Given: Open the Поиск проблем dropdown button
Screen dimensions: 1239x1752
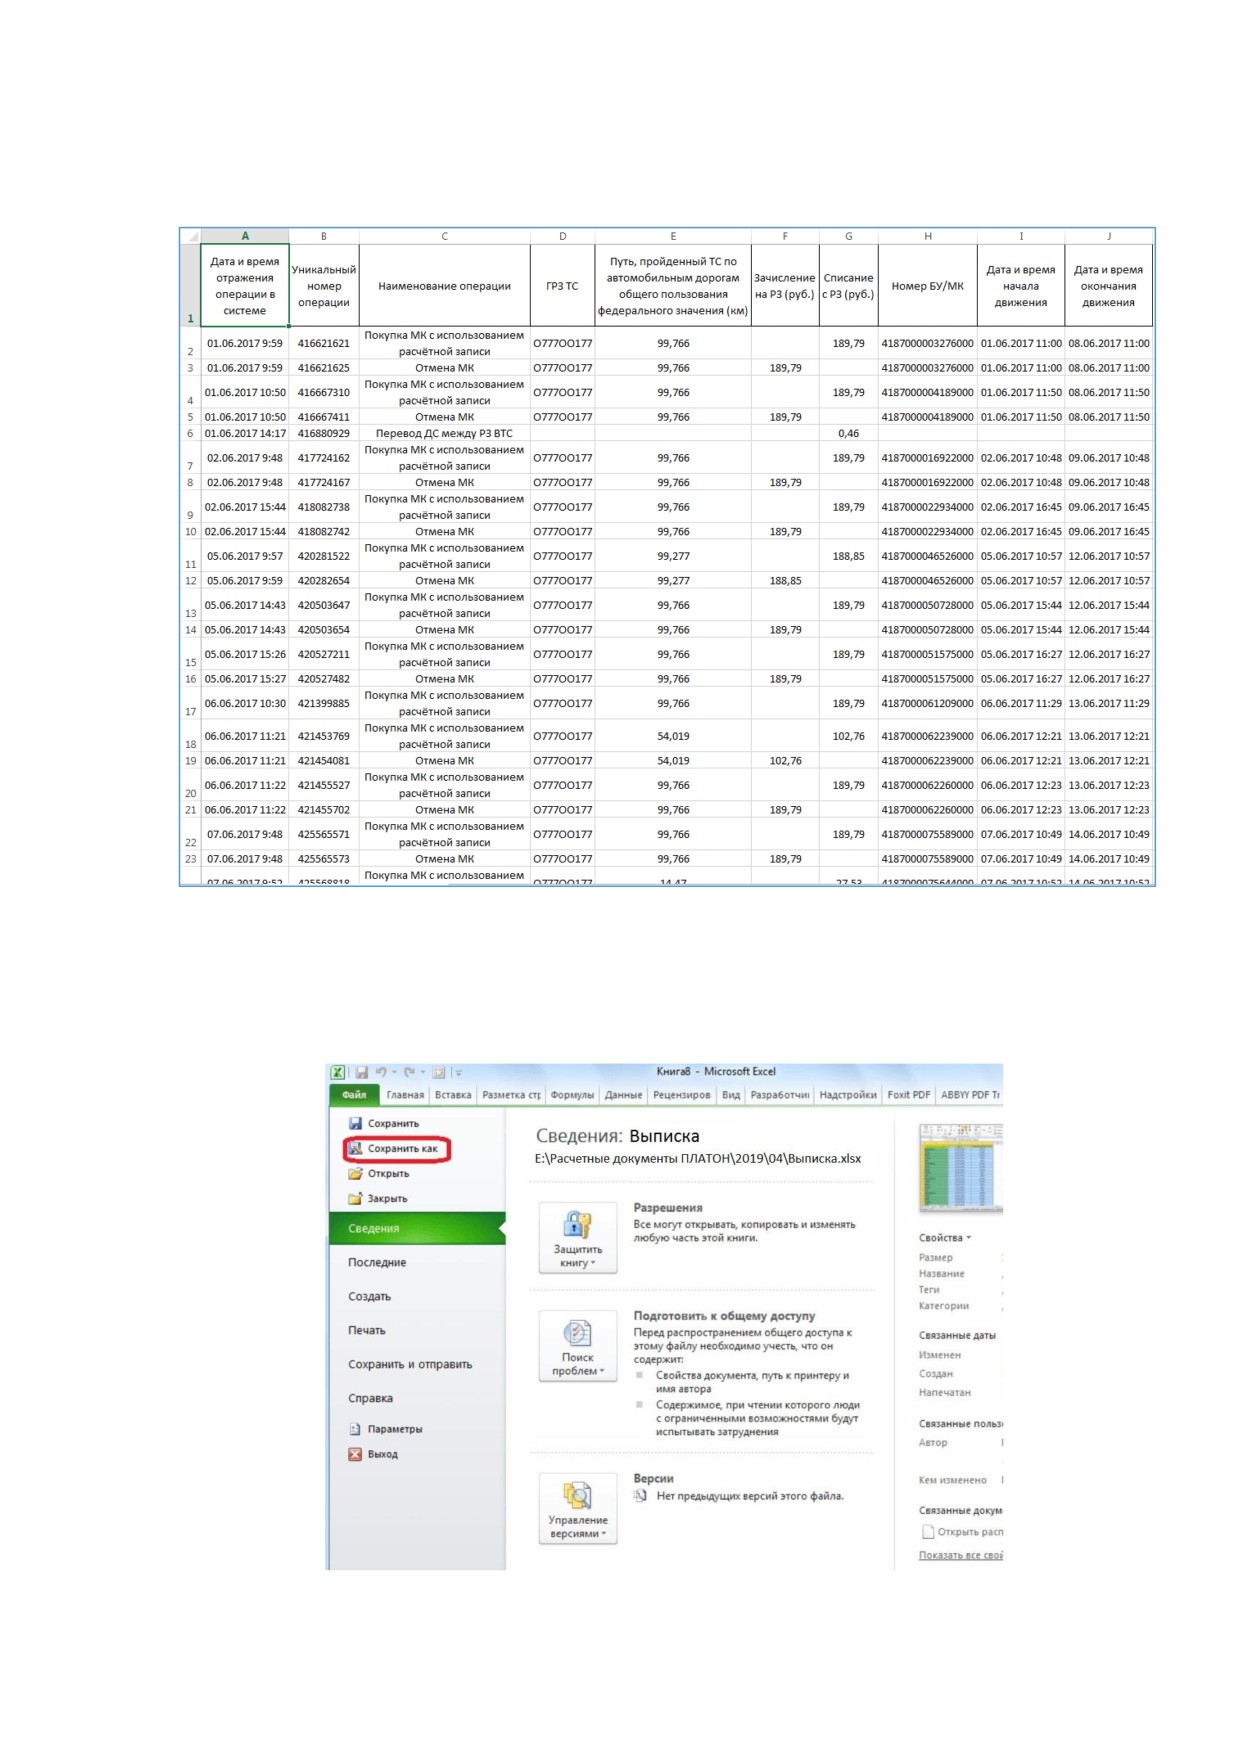Looking at the screenshot, I should (578, 1346).
